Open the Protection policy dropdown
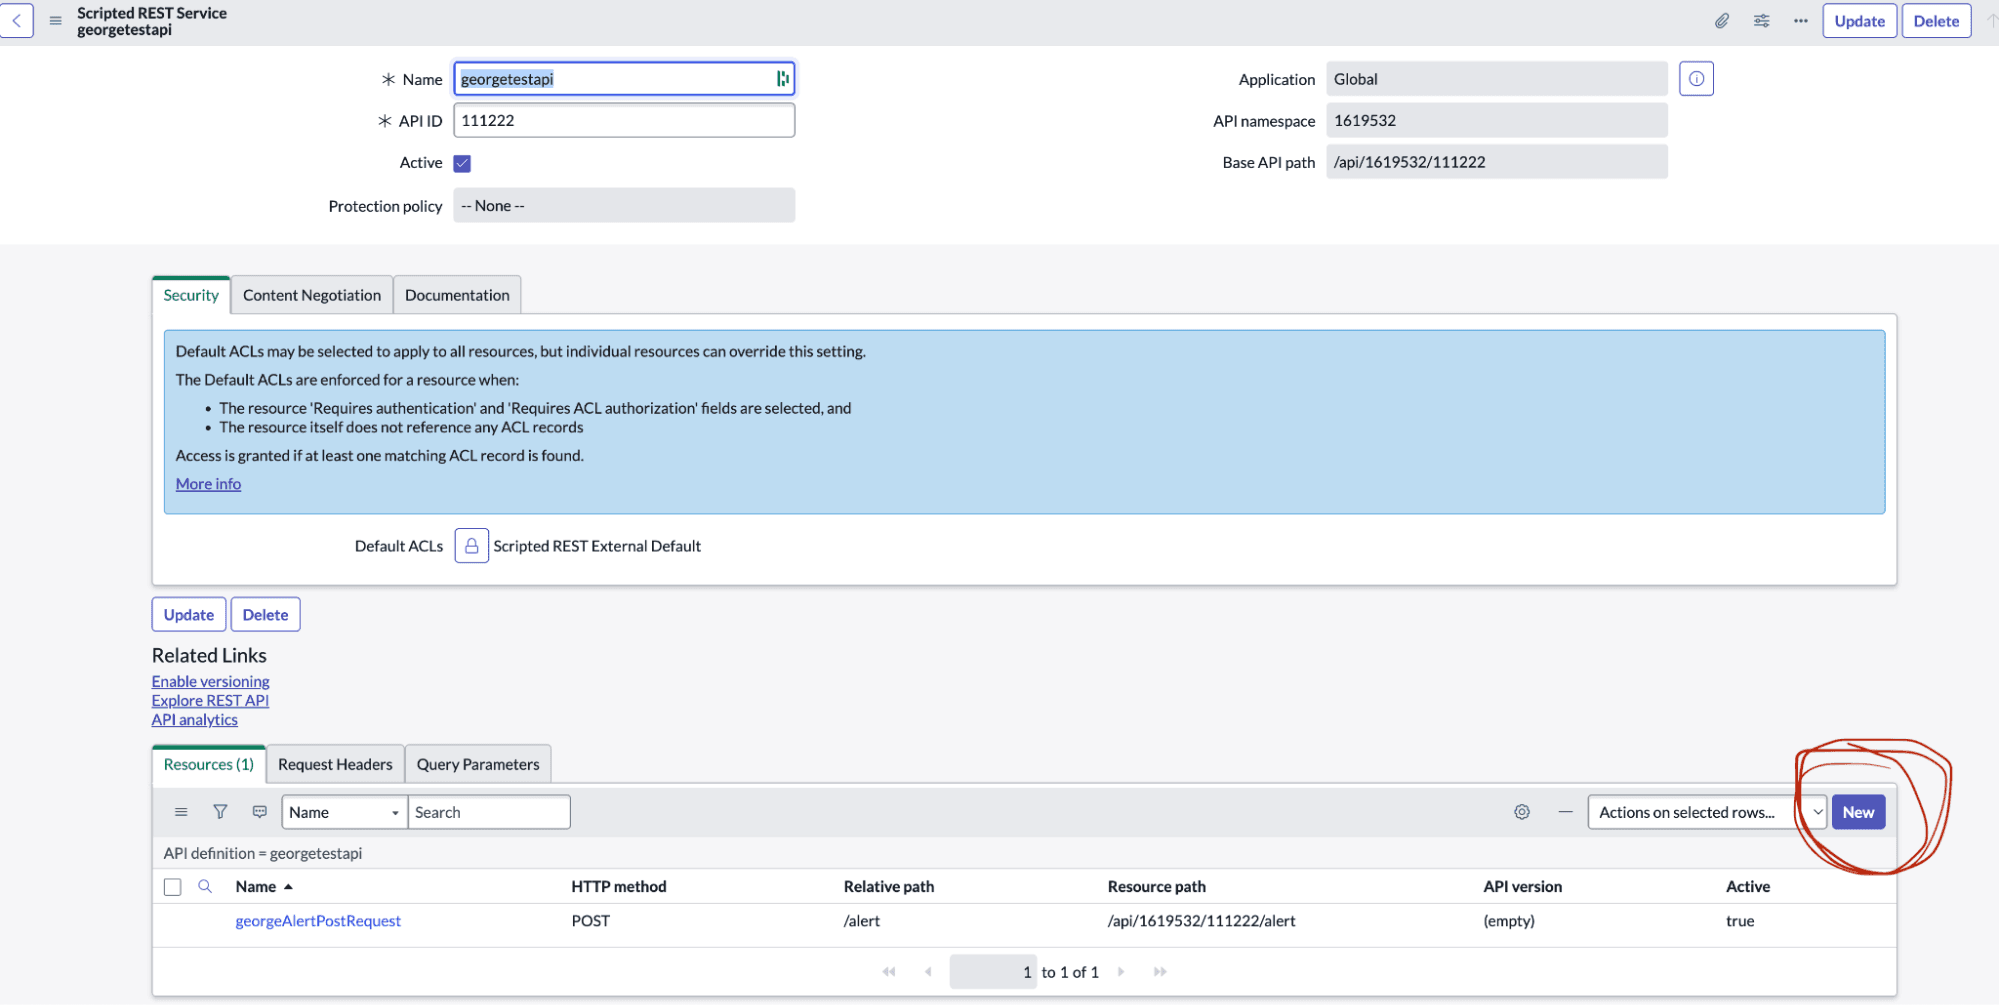Viewport: 1999px width, 1006px height. tap(624, 206)
